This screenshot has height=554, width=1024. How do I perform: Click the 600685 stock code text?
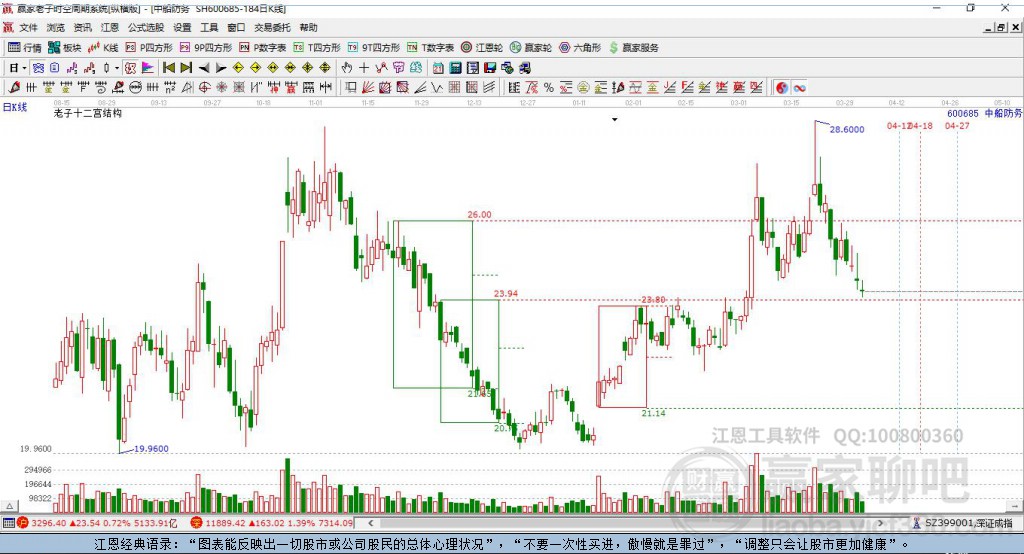[963, 114]
